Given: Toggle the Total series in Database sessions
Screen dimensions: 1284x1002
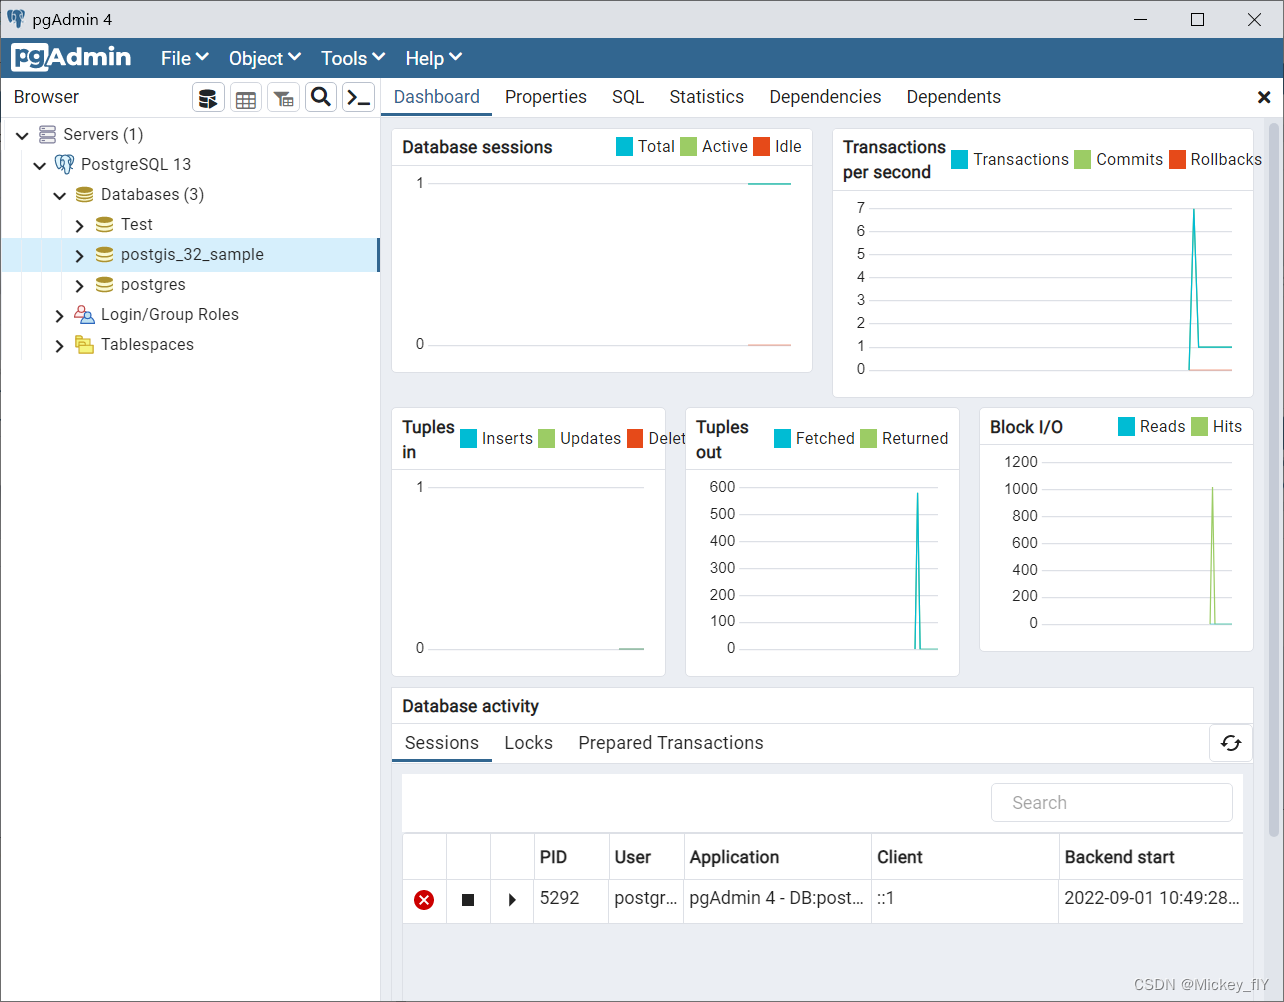Looking at the screenshot, I should pyautogui.click(x=624, y=147).
